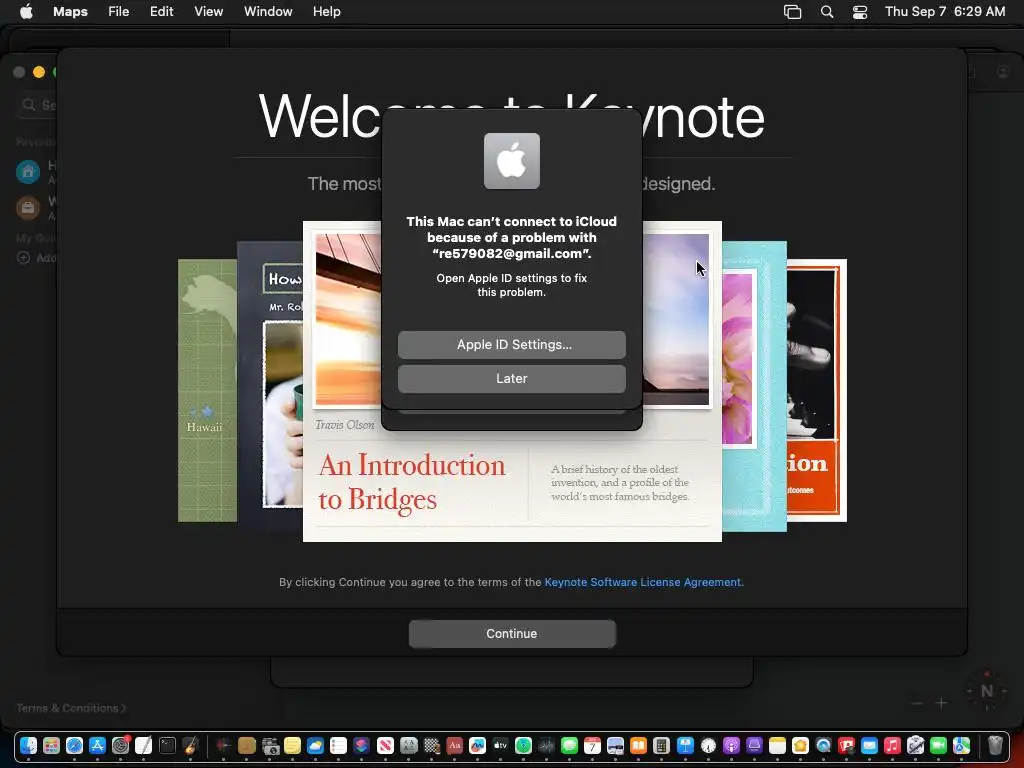Open Dictionary from the Dock
This screenshot has height=768, width=1024.
[455, 745]
